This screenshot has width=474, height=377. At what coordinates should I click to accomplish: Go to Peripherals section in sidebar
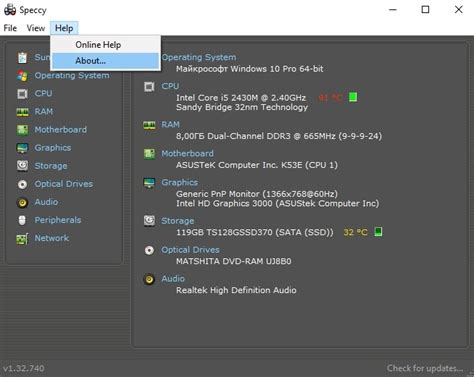coord(58,220)
